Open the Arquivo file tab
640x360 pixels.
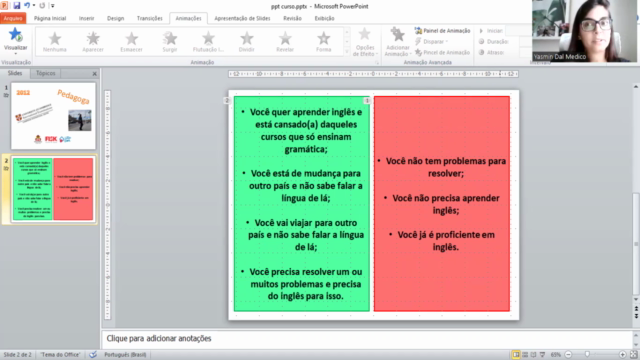(13, 18)
